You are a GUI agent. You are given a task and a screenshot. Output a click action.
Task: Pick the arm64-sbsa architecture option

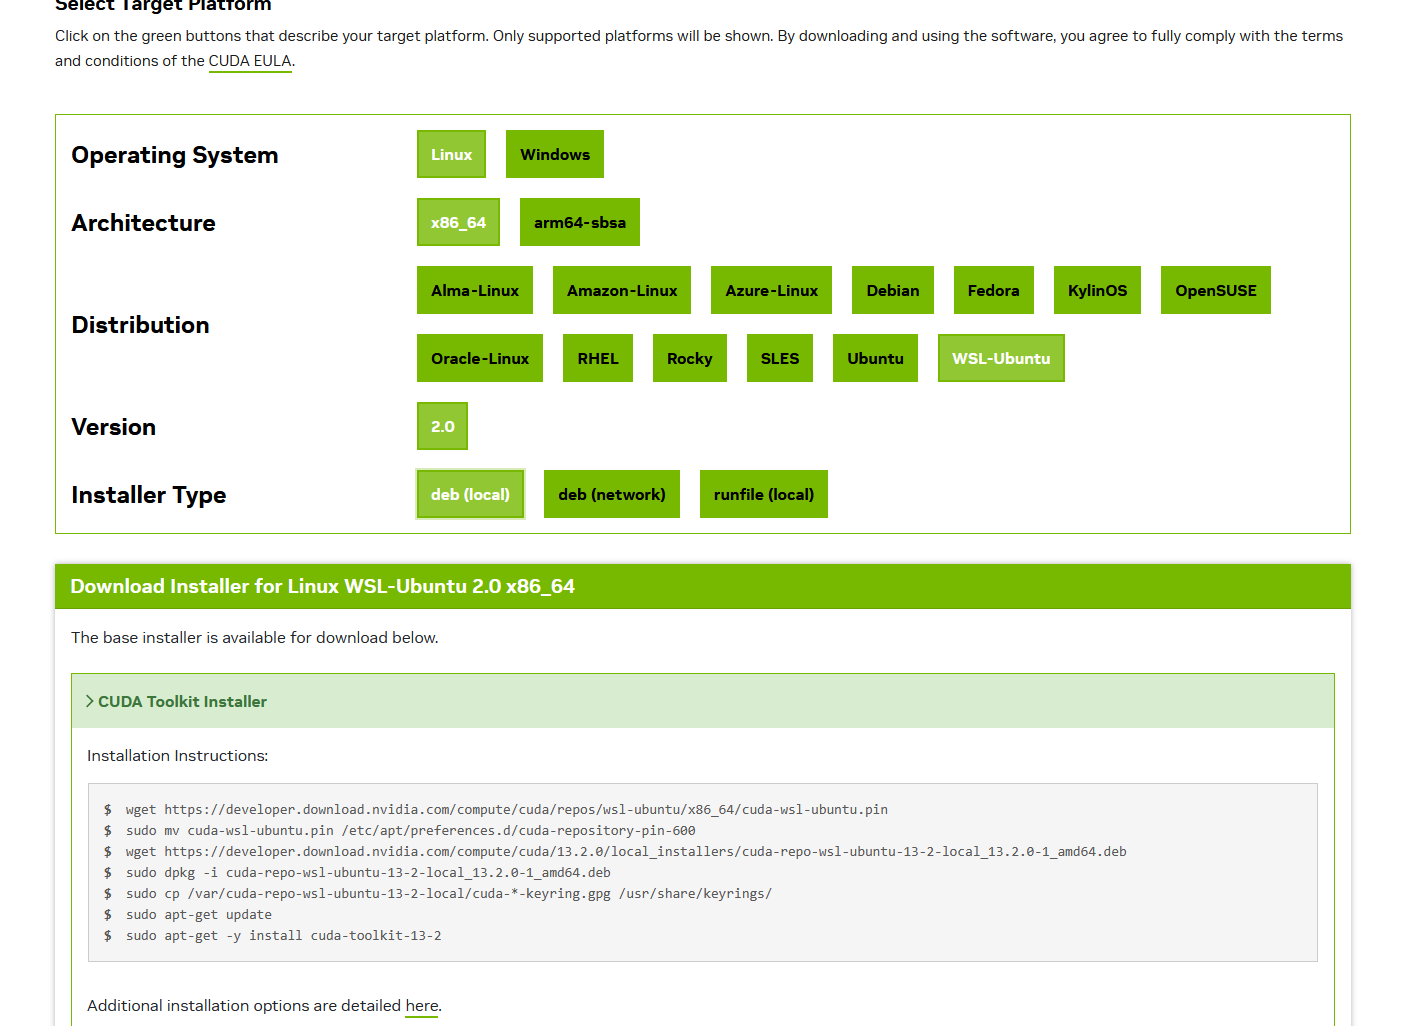click(x=579, y=222)
